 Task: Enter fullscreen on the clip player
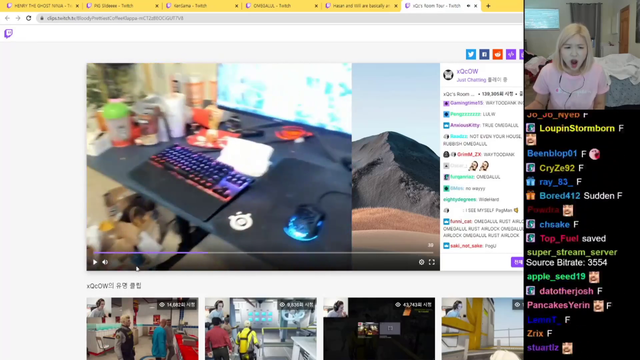pos(432,262)
